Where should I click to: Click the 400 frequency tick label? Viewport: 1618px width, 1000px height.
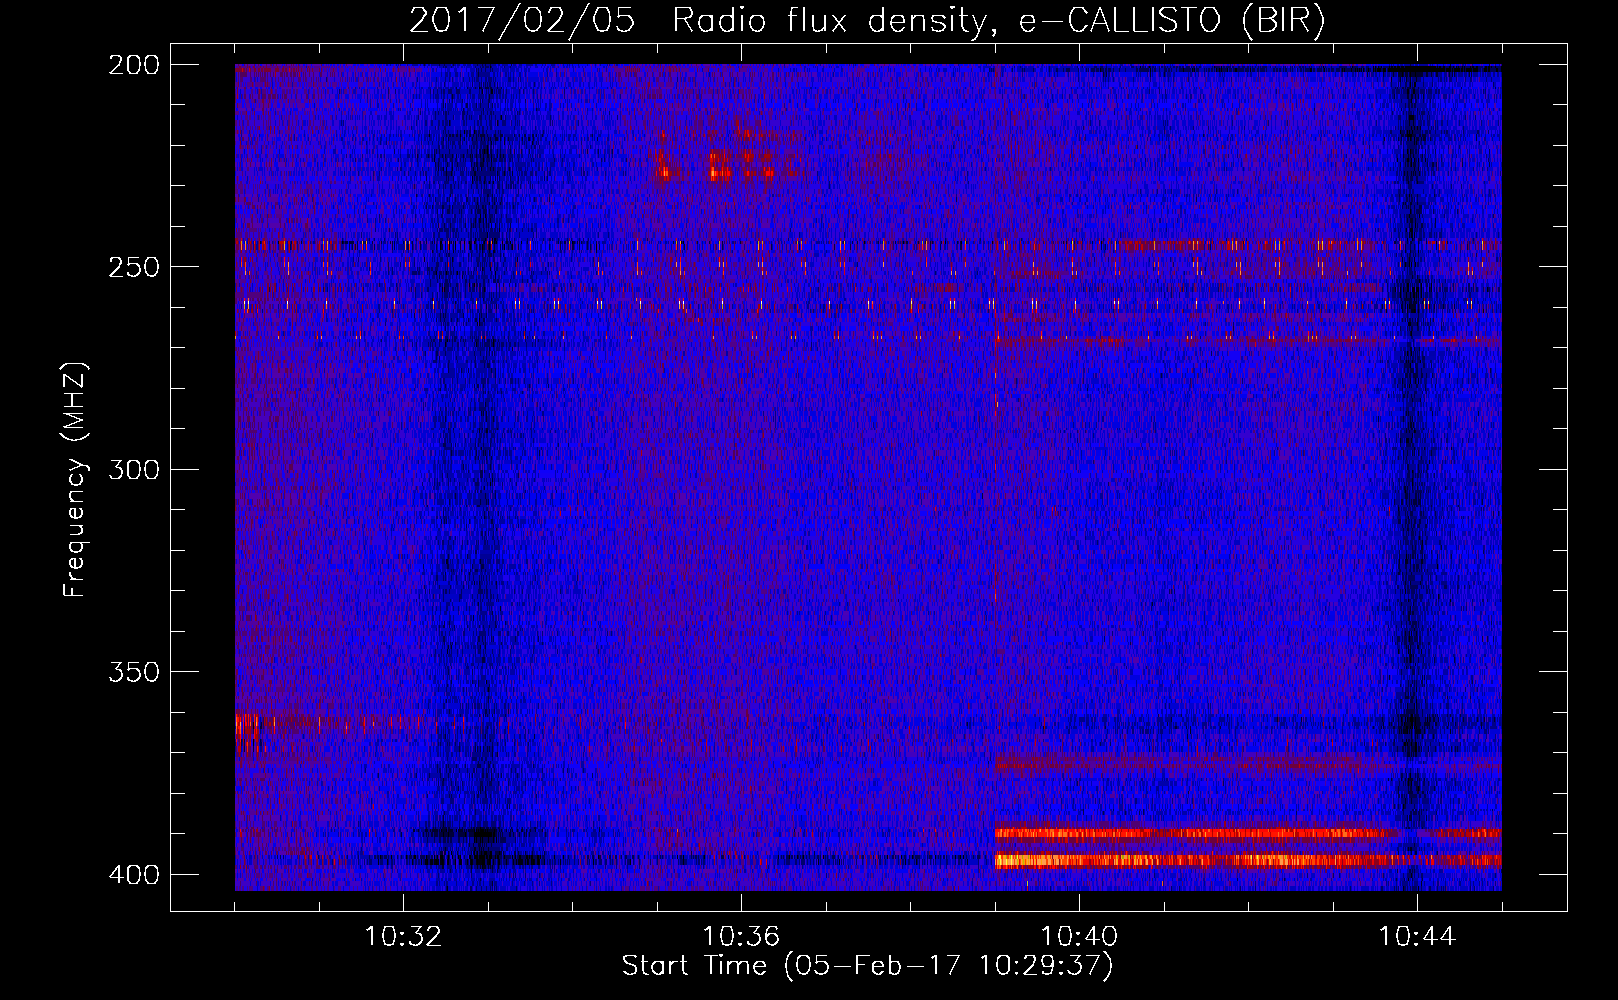point(133,874)
